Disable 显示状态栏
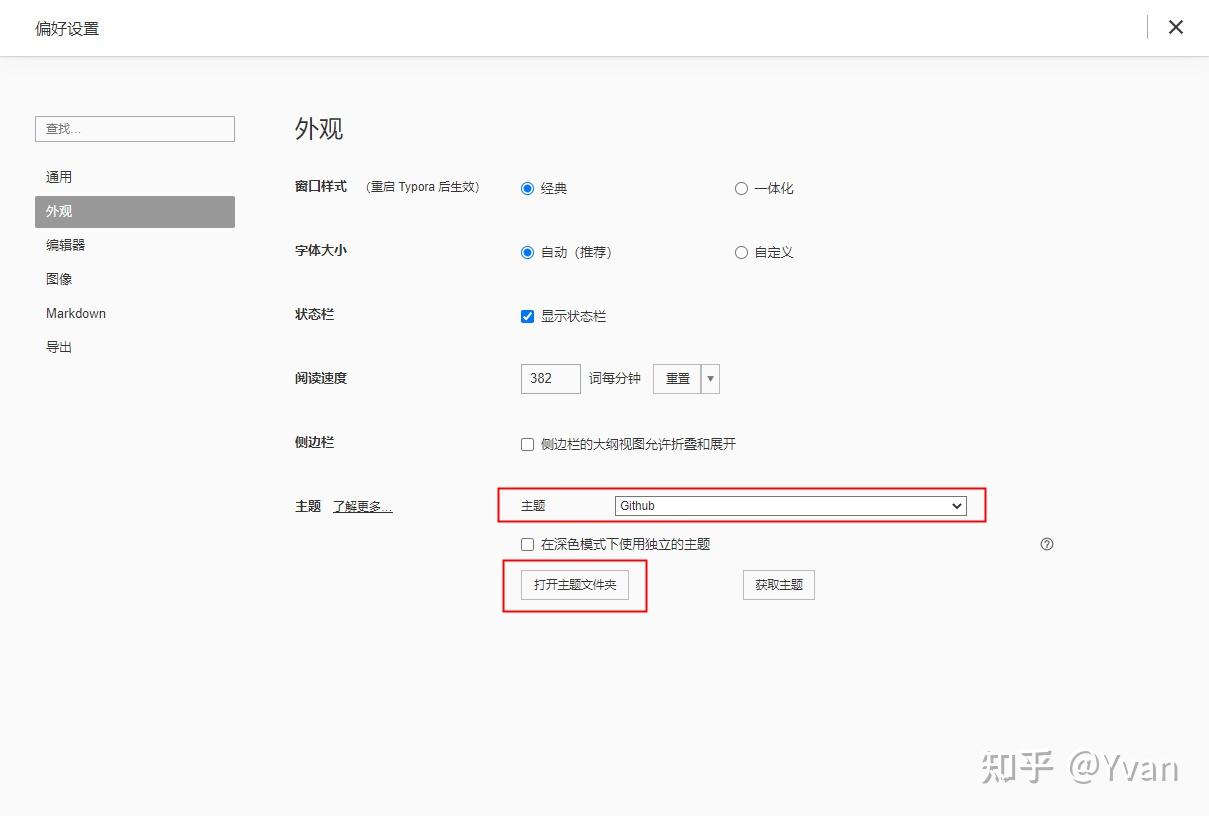This screenshot has height=816, width=1209. [527, 316]
